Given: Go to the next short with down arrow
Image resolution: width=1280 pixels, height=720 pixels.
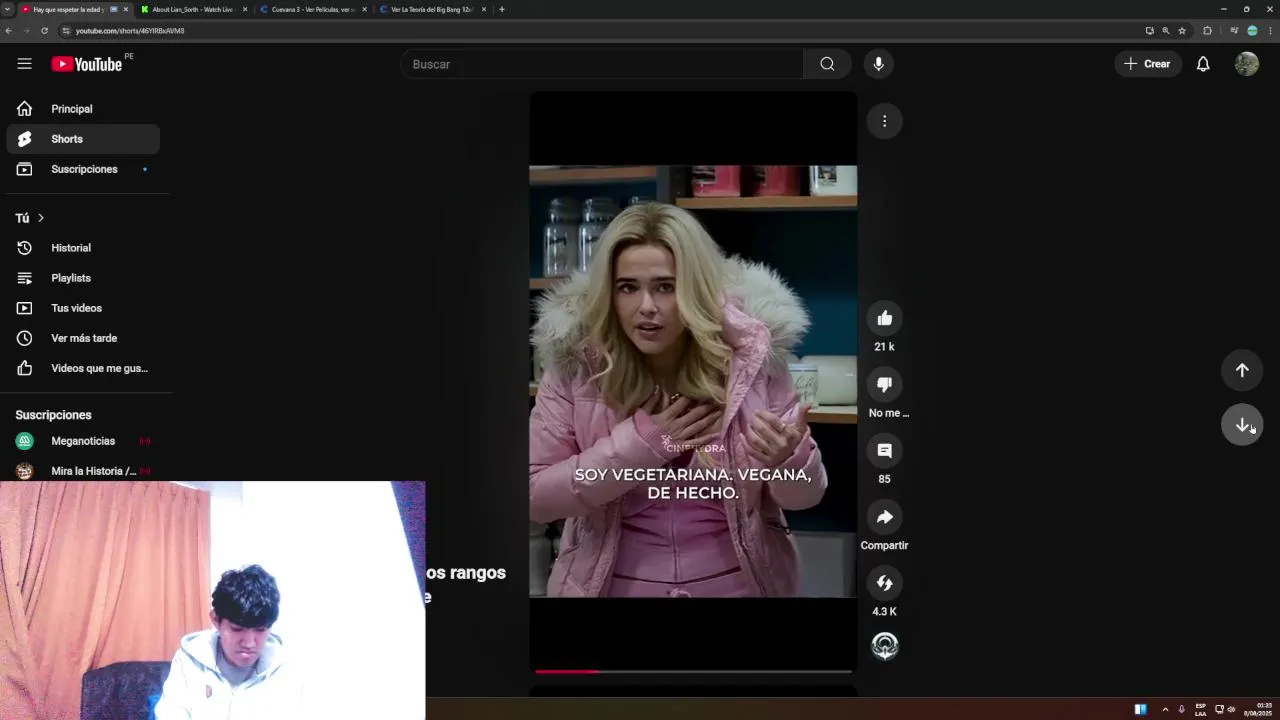Looking at the screenshot, I should pyautogui.click(x=1242, y=425).
